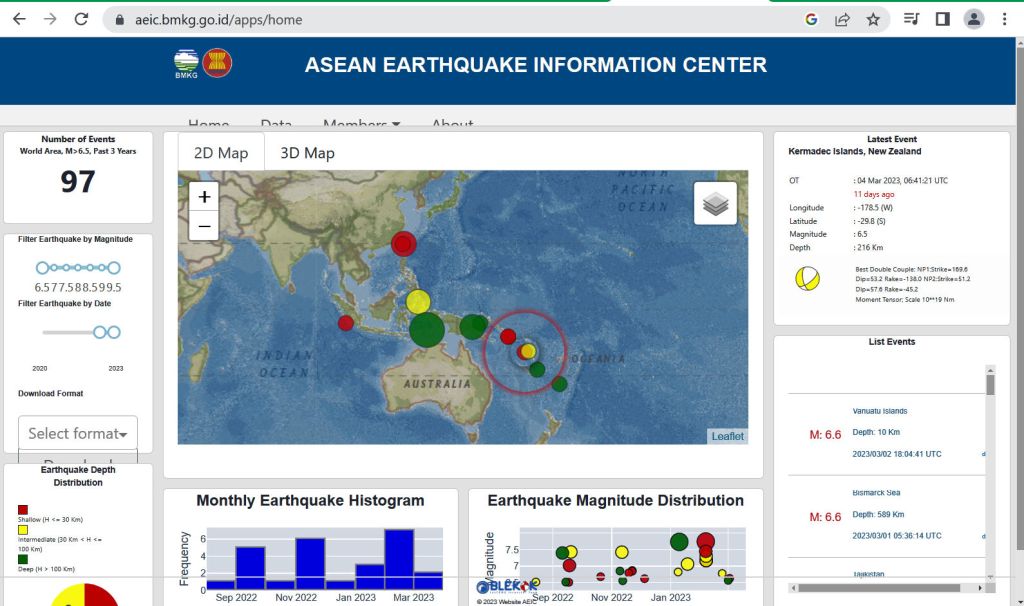Open the Vanuatu Islands event entry
1024x606 pixels.
[880, 411]
